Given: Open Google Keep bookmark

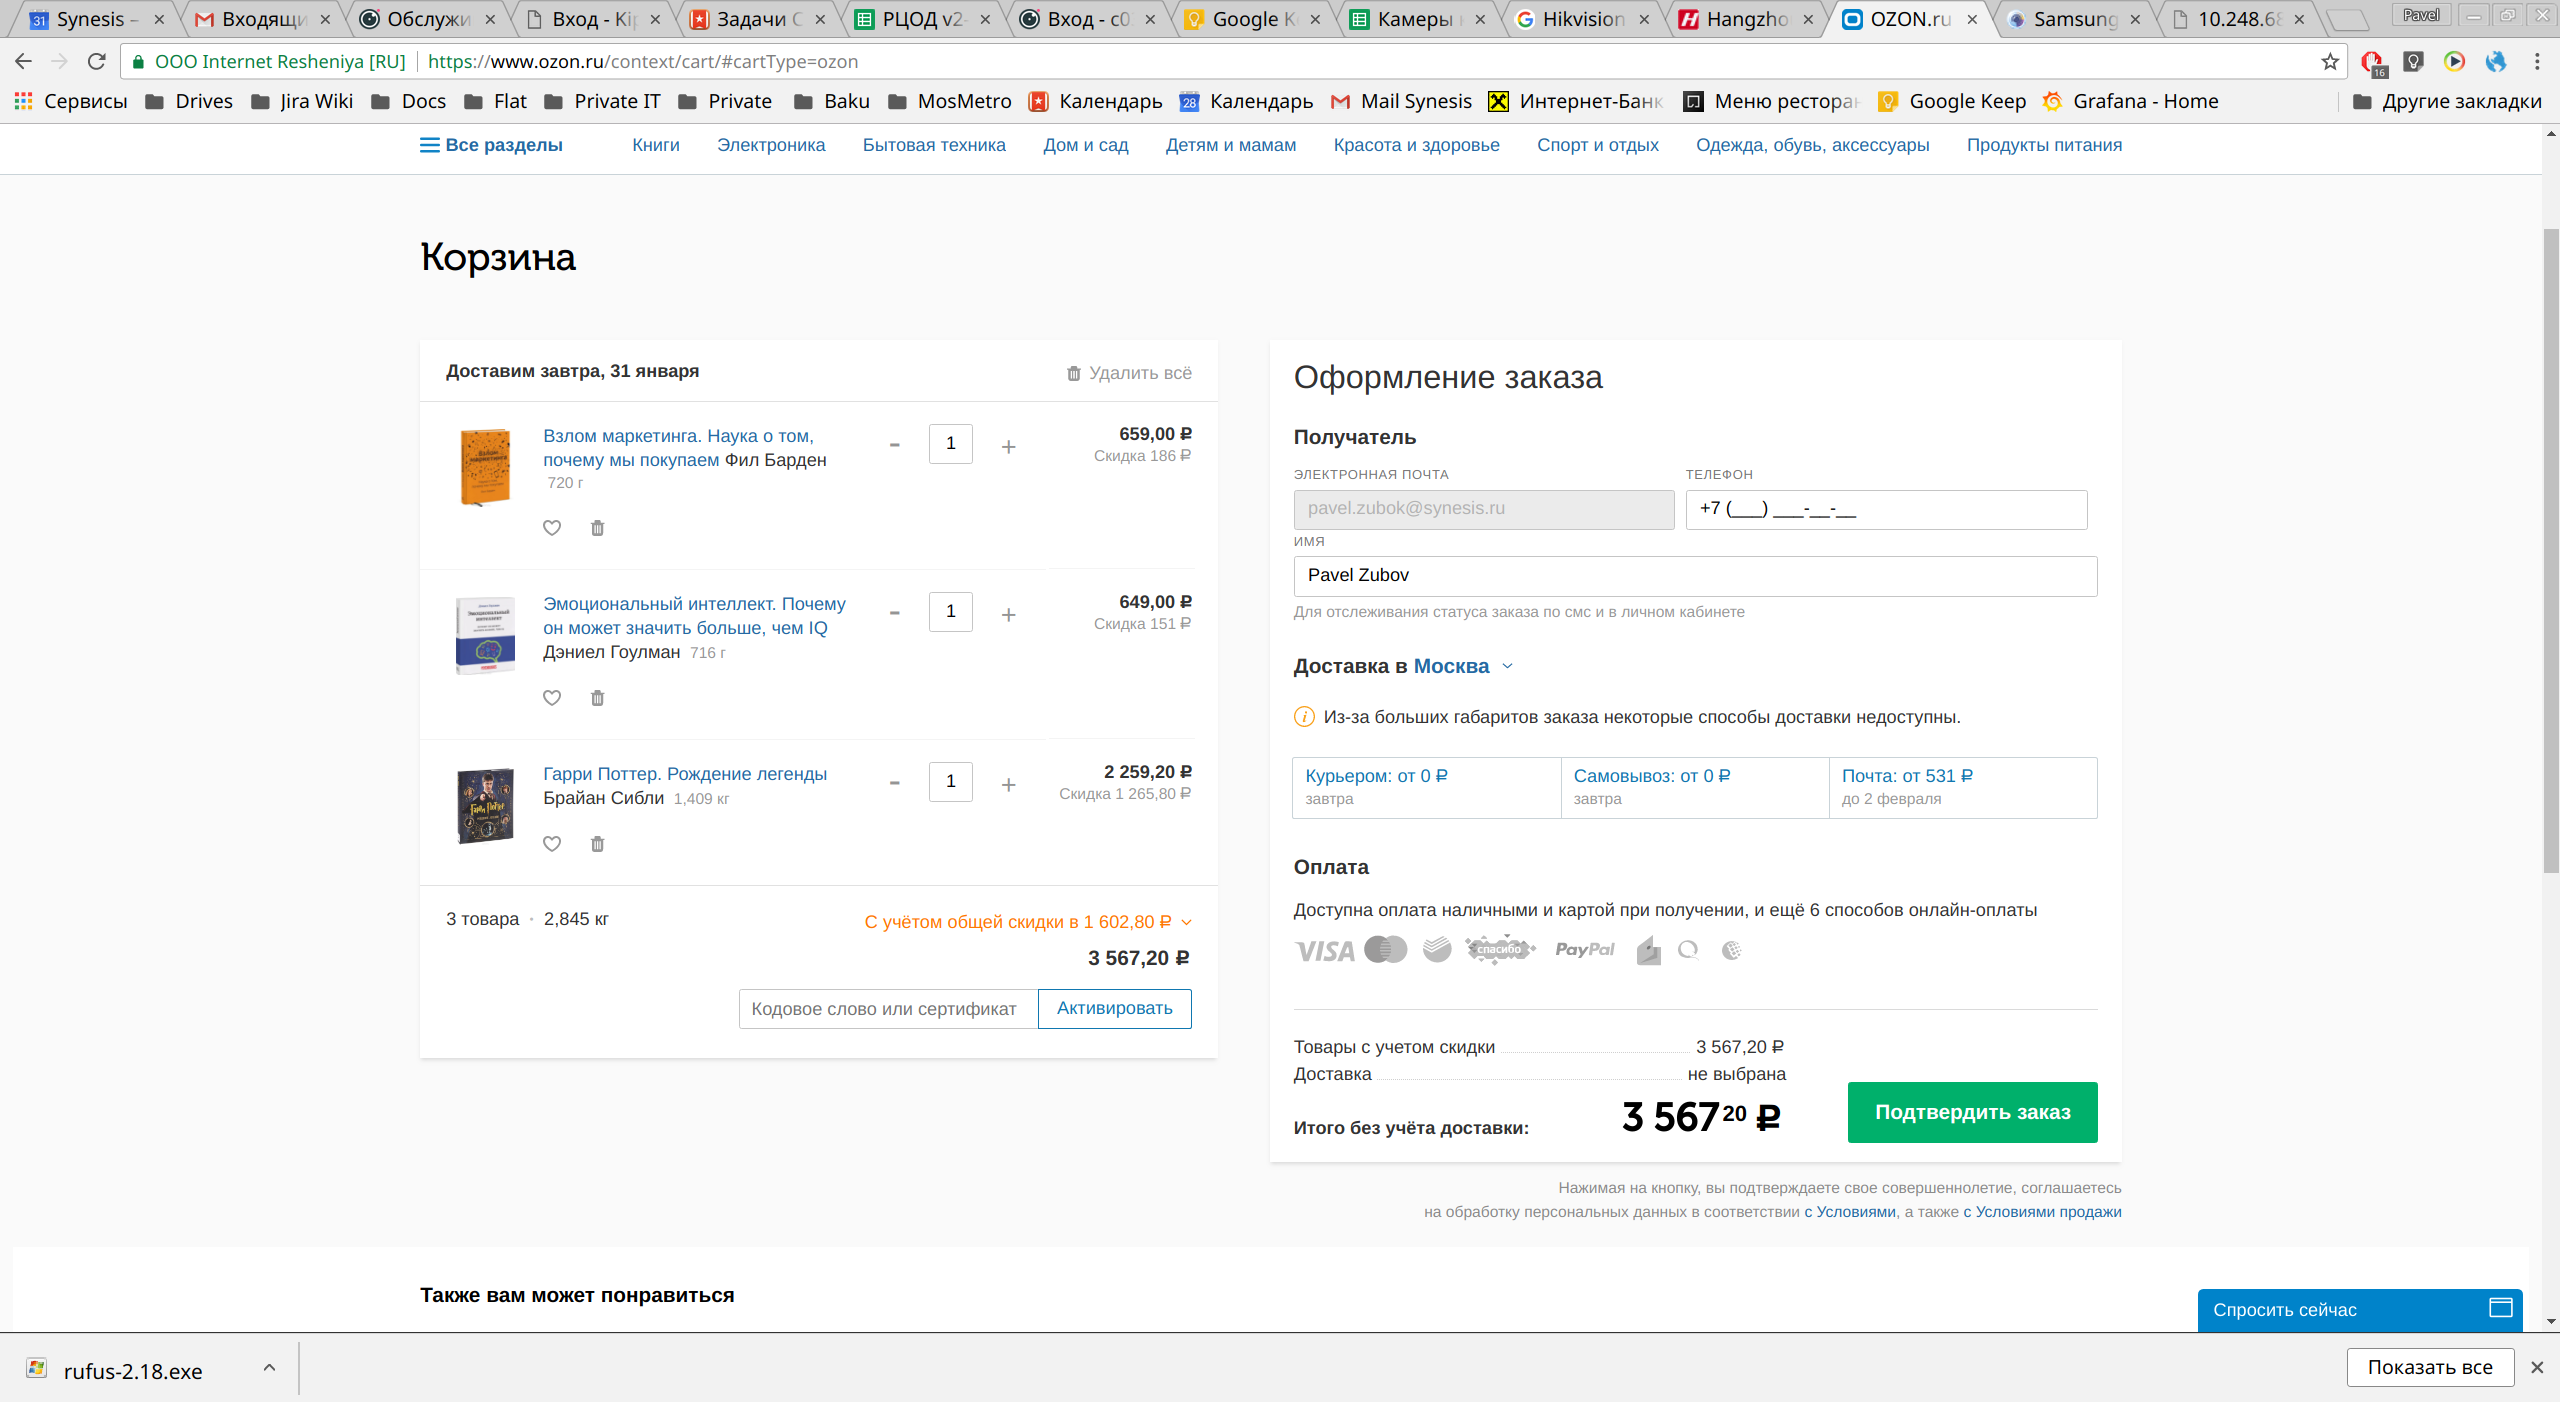Looking at the screenshot, I should coord(1953,102).
